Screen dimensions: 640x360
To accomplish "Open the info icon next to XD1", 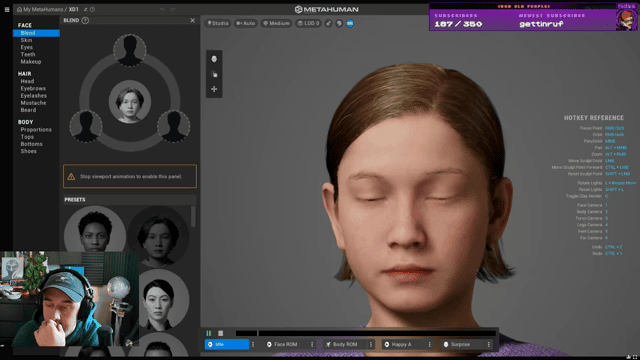I will tap(93, 9).
